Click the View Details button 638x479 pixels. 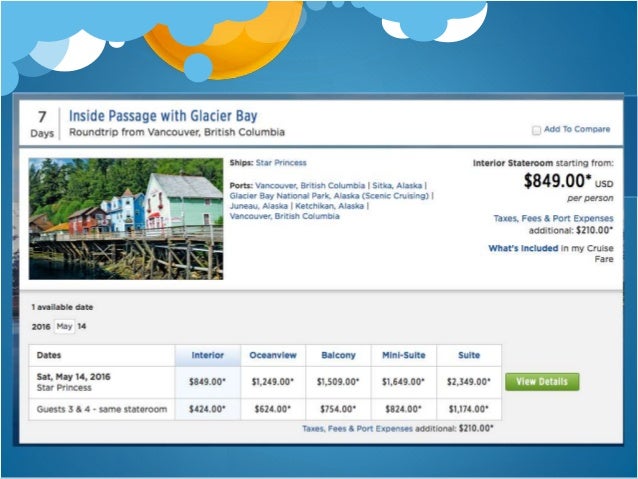[x=542, y=382]
